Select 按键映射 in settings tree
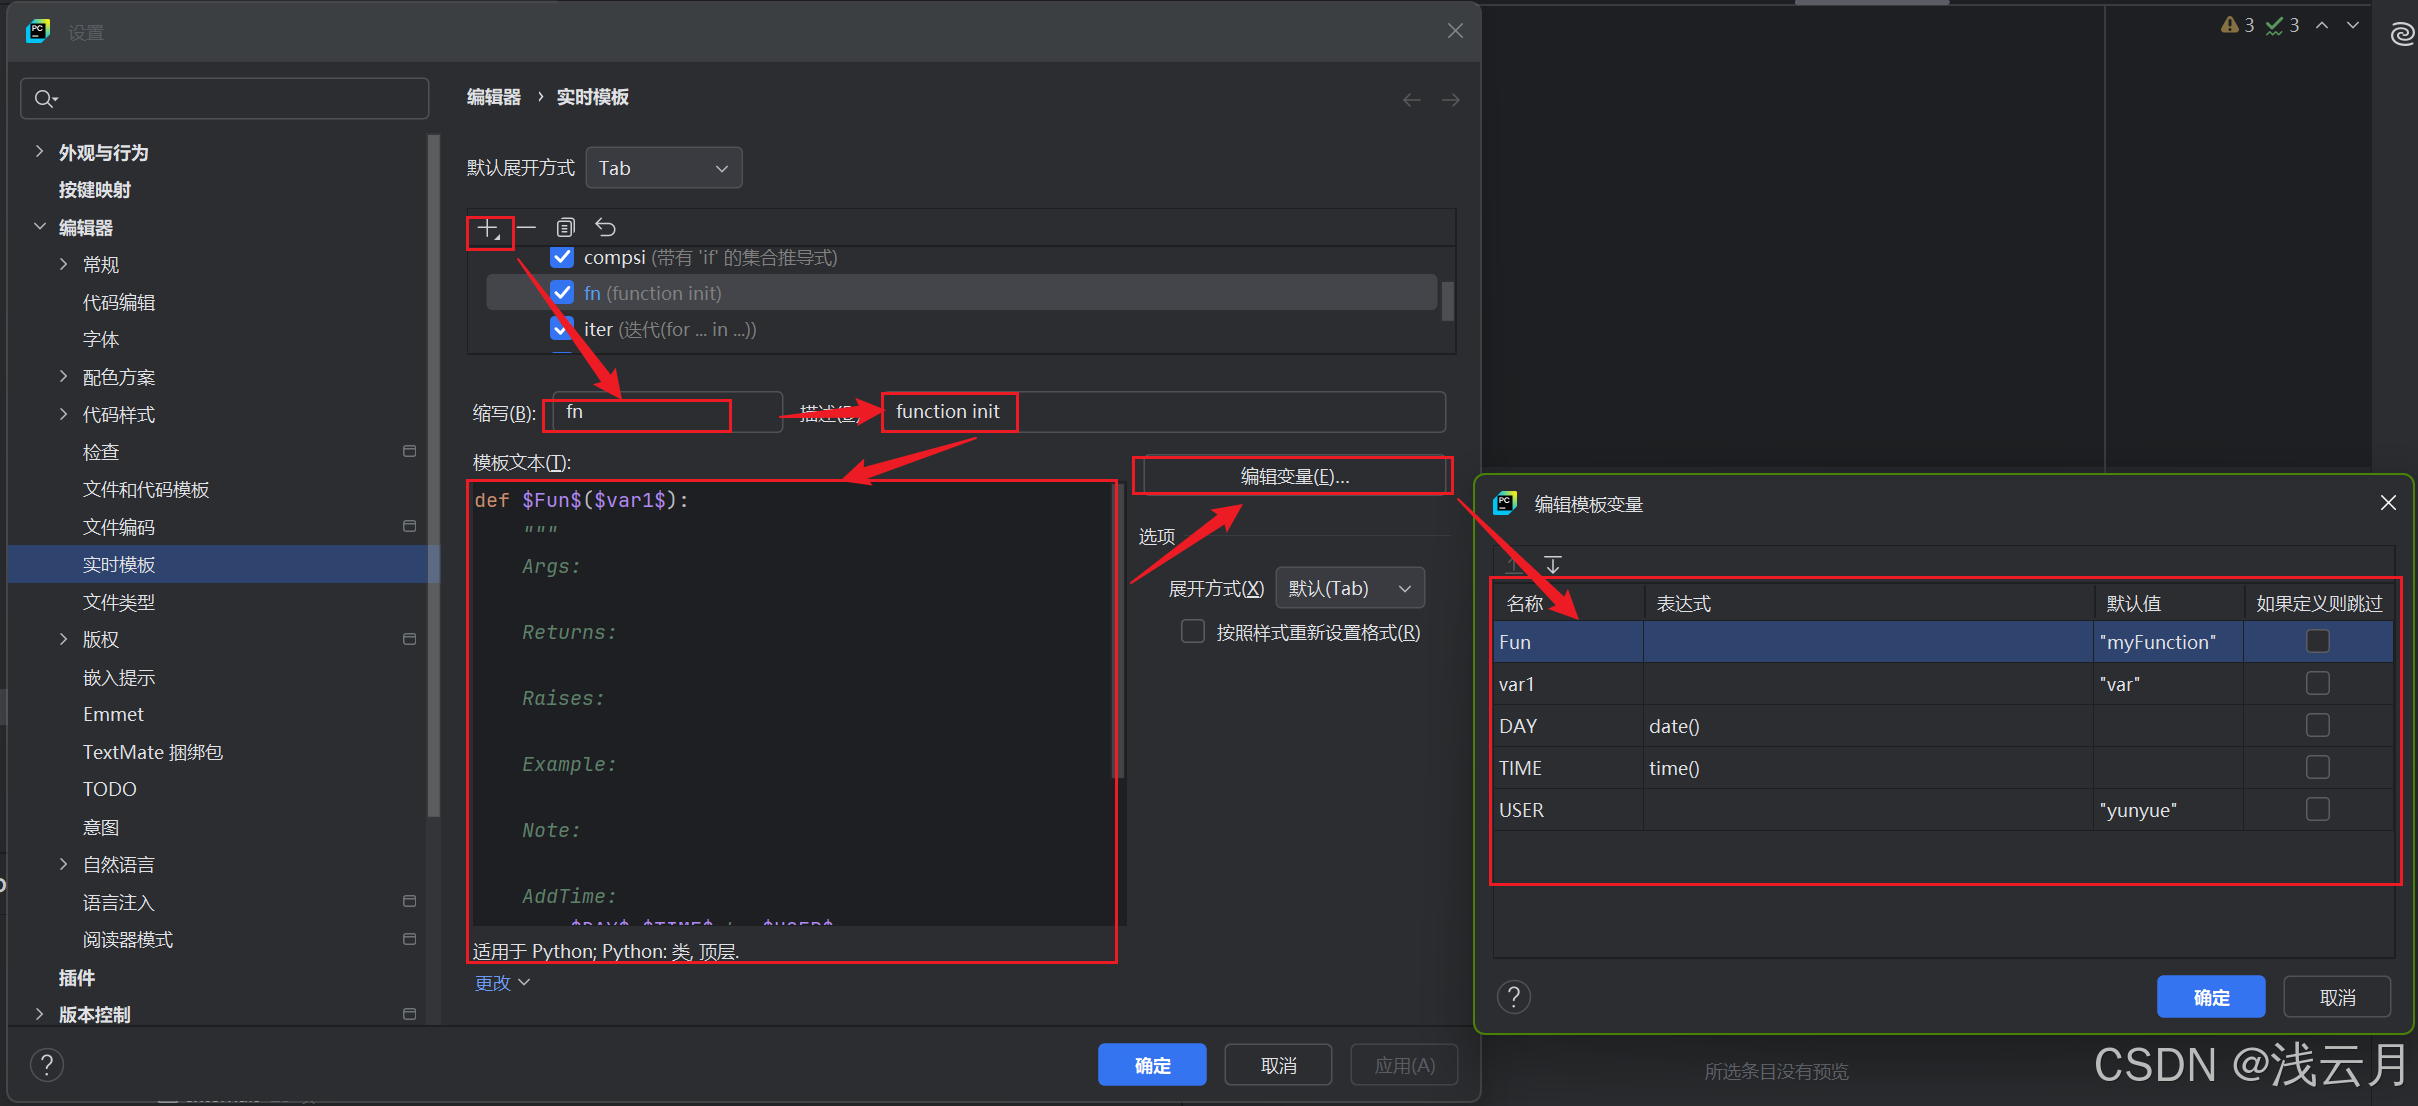 (x=95, y=190)
